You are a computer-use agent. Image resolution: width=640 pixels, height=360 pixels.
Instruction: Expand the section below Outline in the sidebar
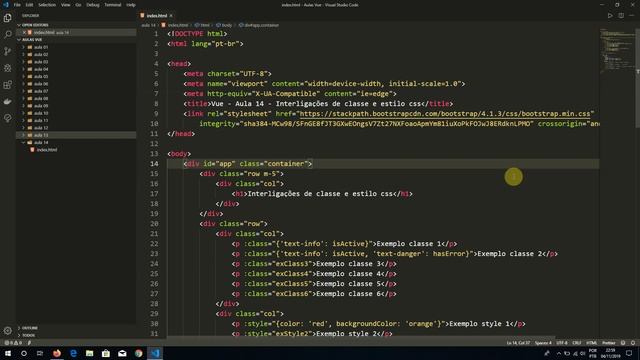[x=29, y=335]
